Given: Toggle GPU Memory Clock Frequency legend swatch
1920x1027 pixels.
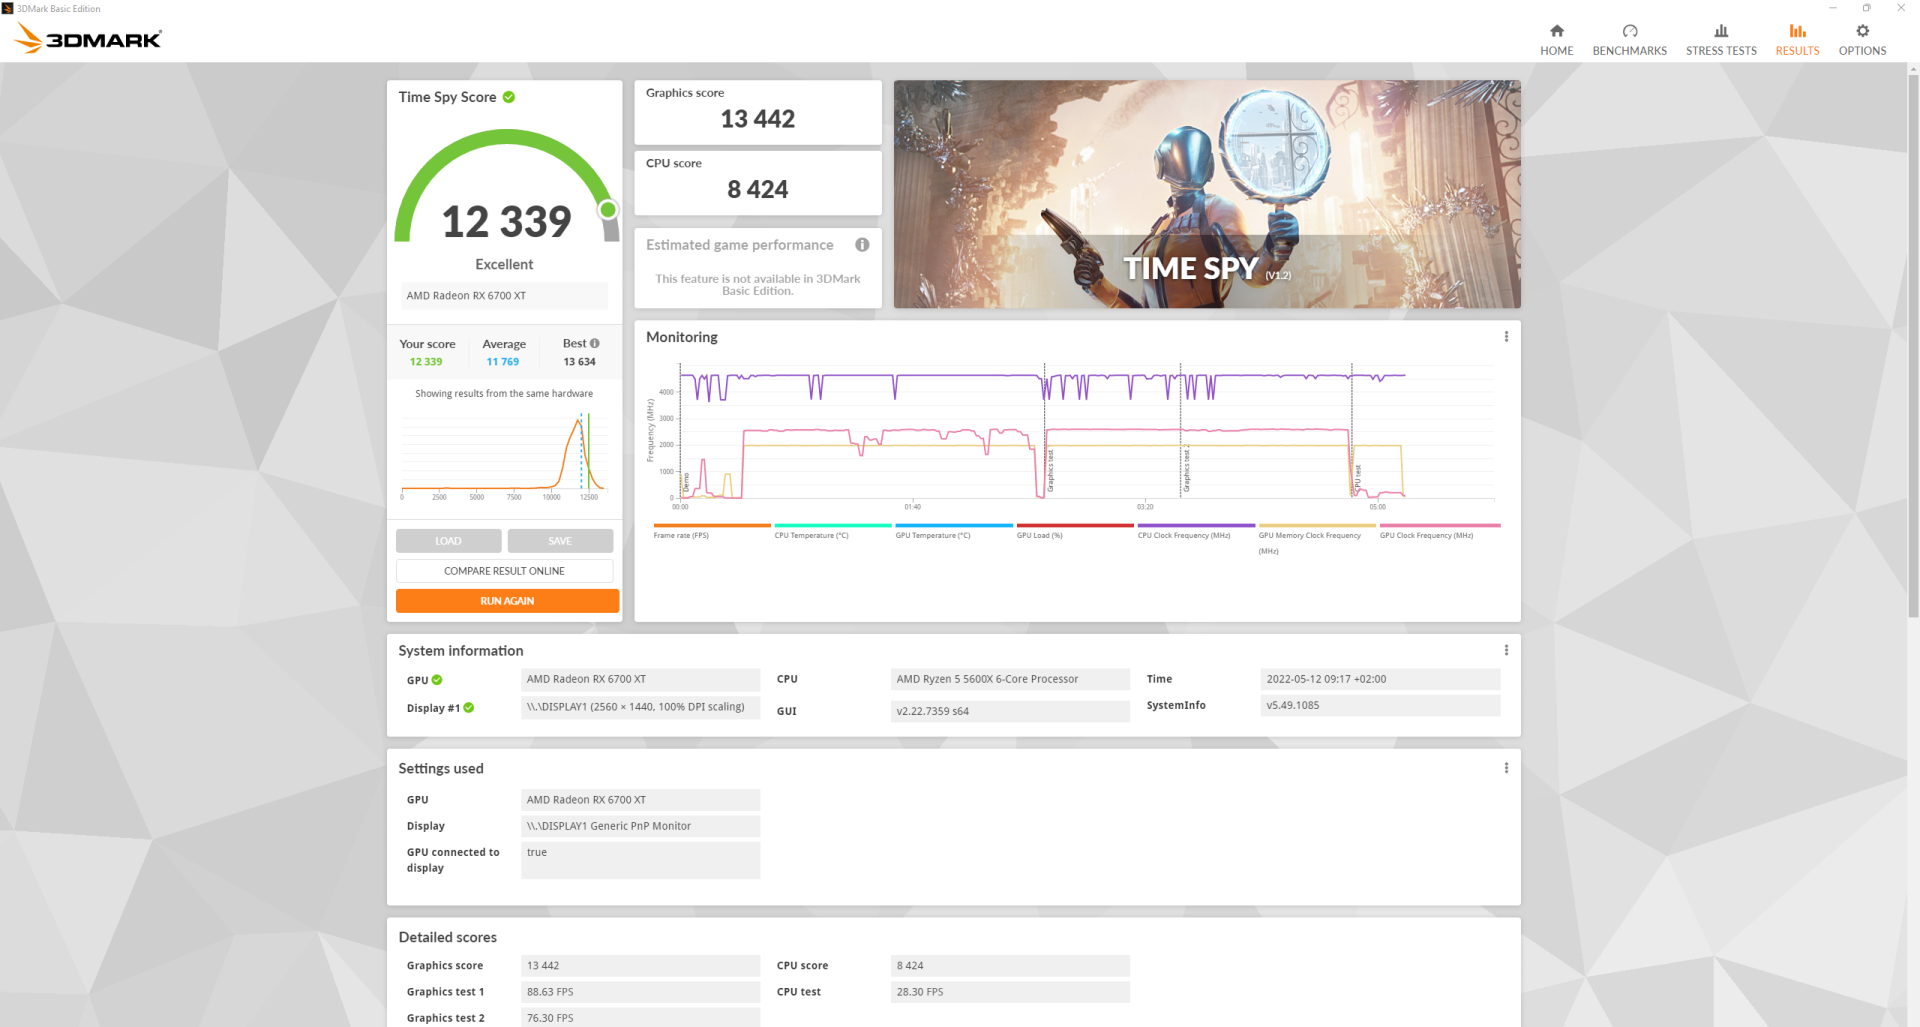Looking at the screenshot, I should [x=1317, y=525].
